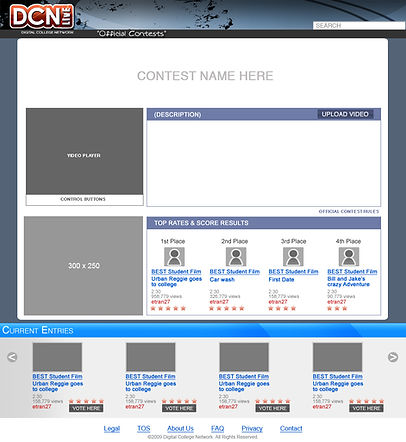
Task: Click the '(DESCRIPTION)' panel header
Action: tap(177, 114)
